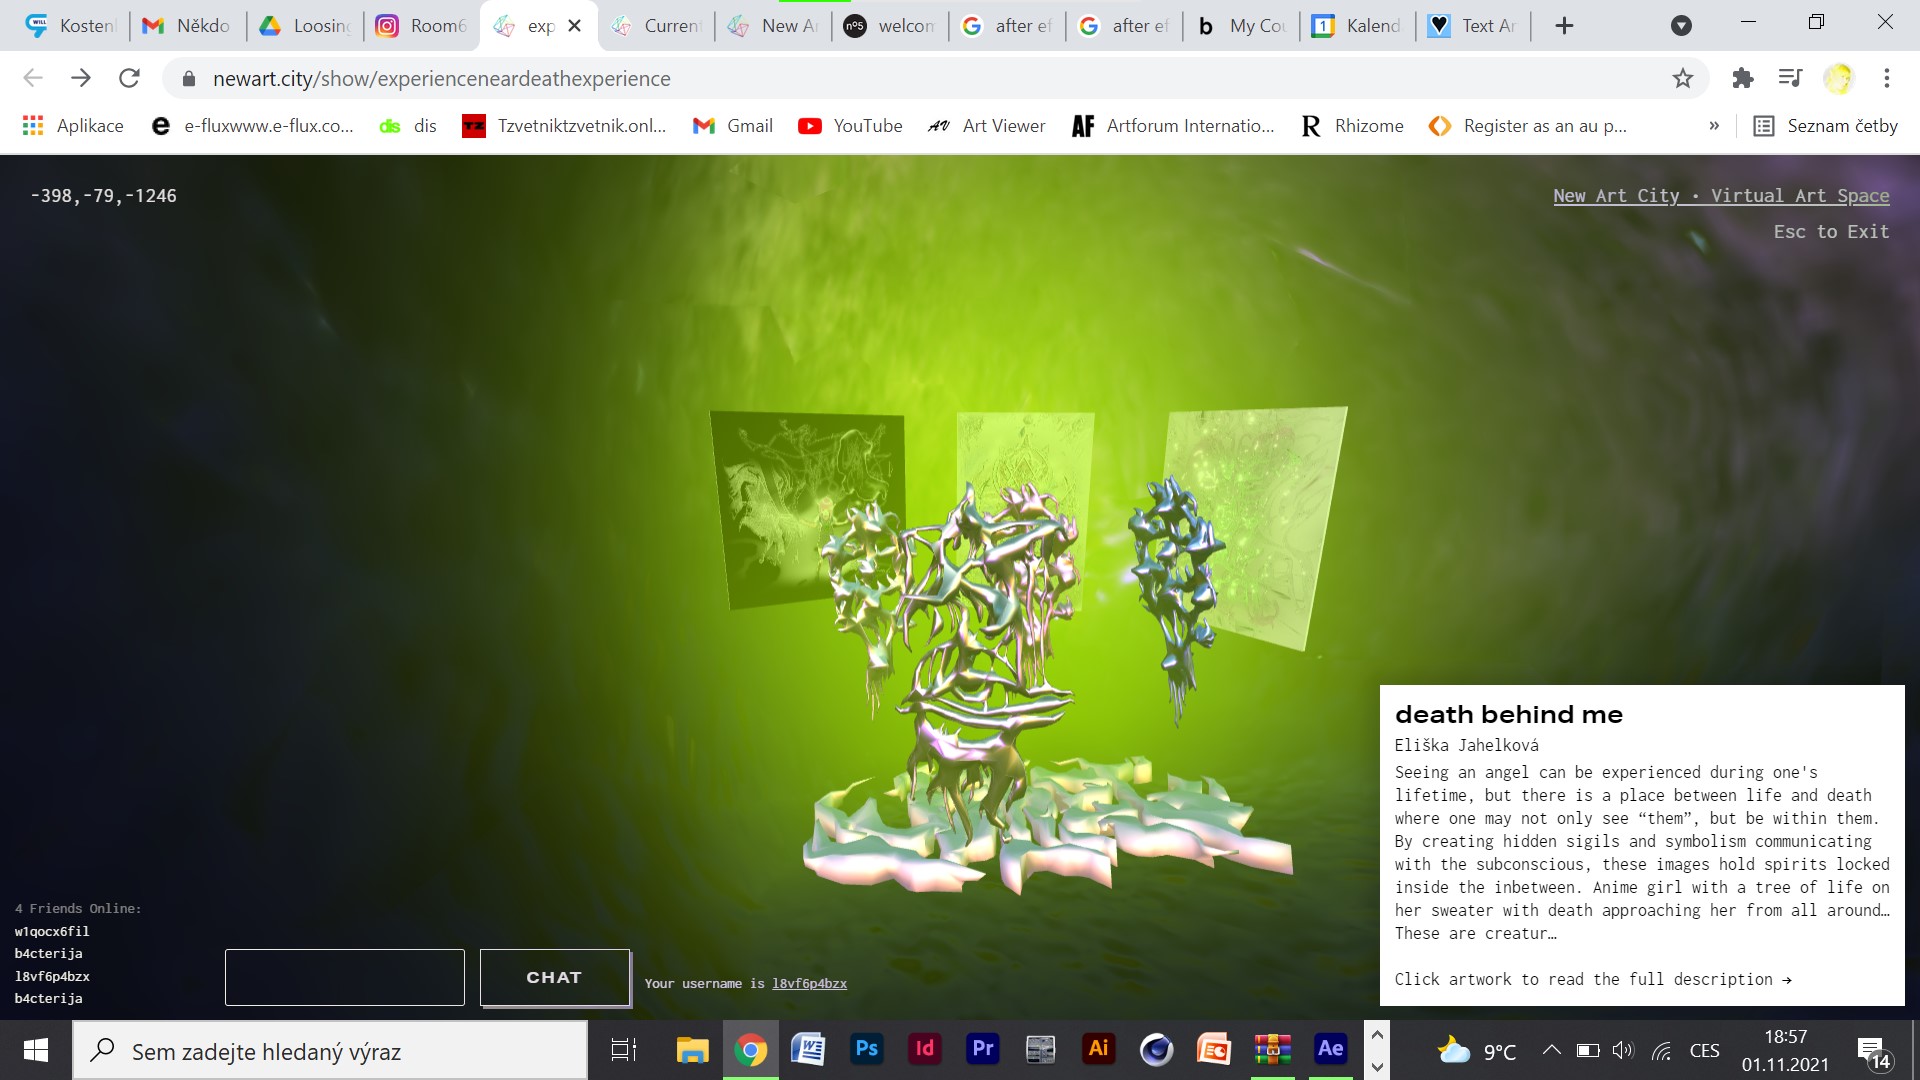Open the YouTube bookmark
1920x1080 pixels.
pos(850,126)
